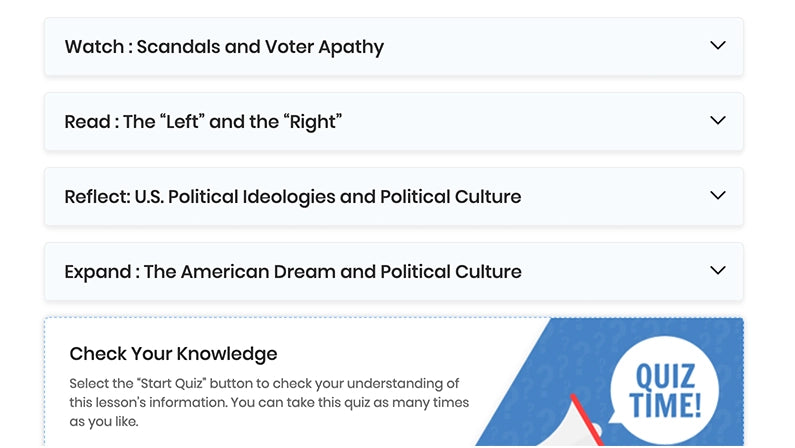Click Reflect: U.S. Political Ideologies title
This screenshot has height=448, width=795.
coord(293,197)
